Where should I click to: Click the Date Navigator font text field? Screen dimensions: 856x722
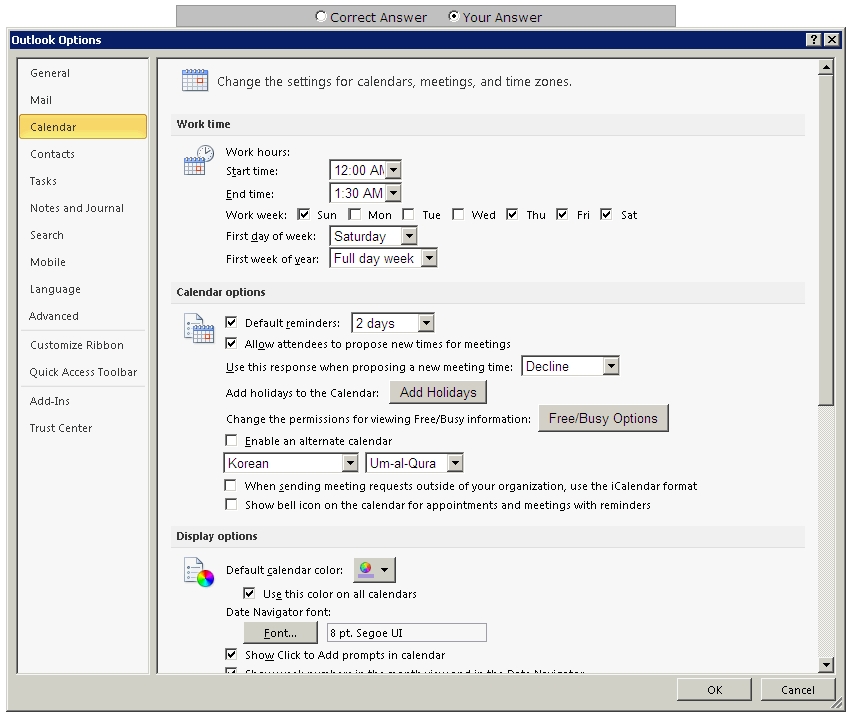(x=407, y=633)
